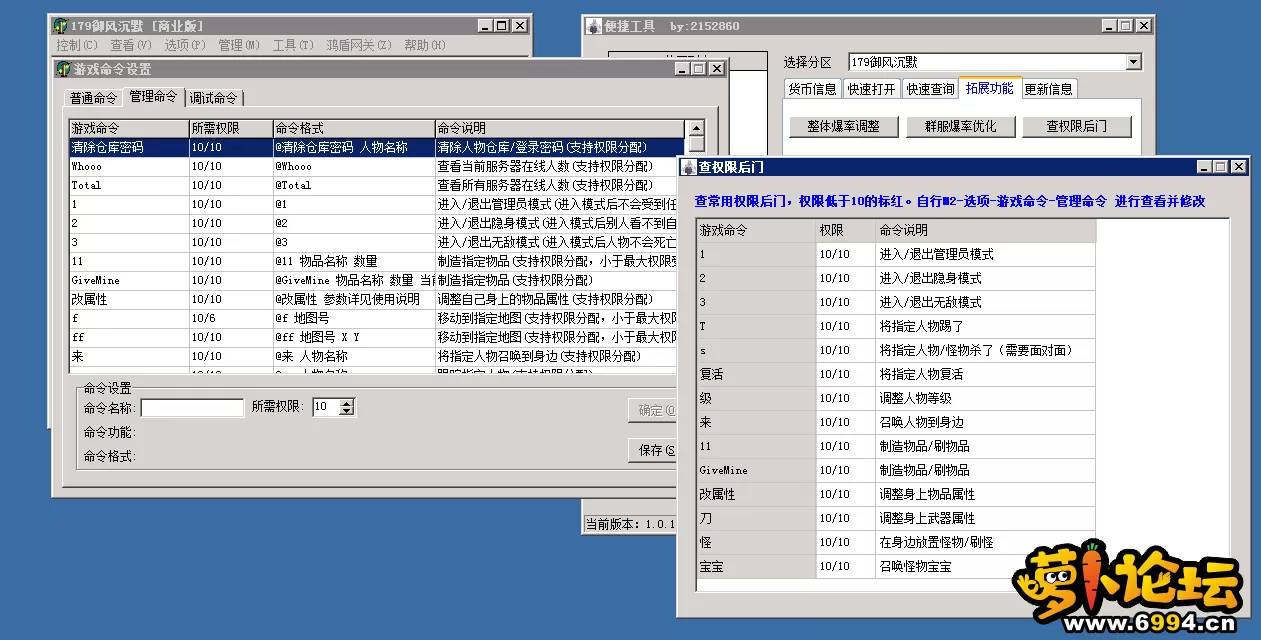Click the command list scrollbar up arrow
This screenshot has width=1261, height=640.
[x=695, y=128]
